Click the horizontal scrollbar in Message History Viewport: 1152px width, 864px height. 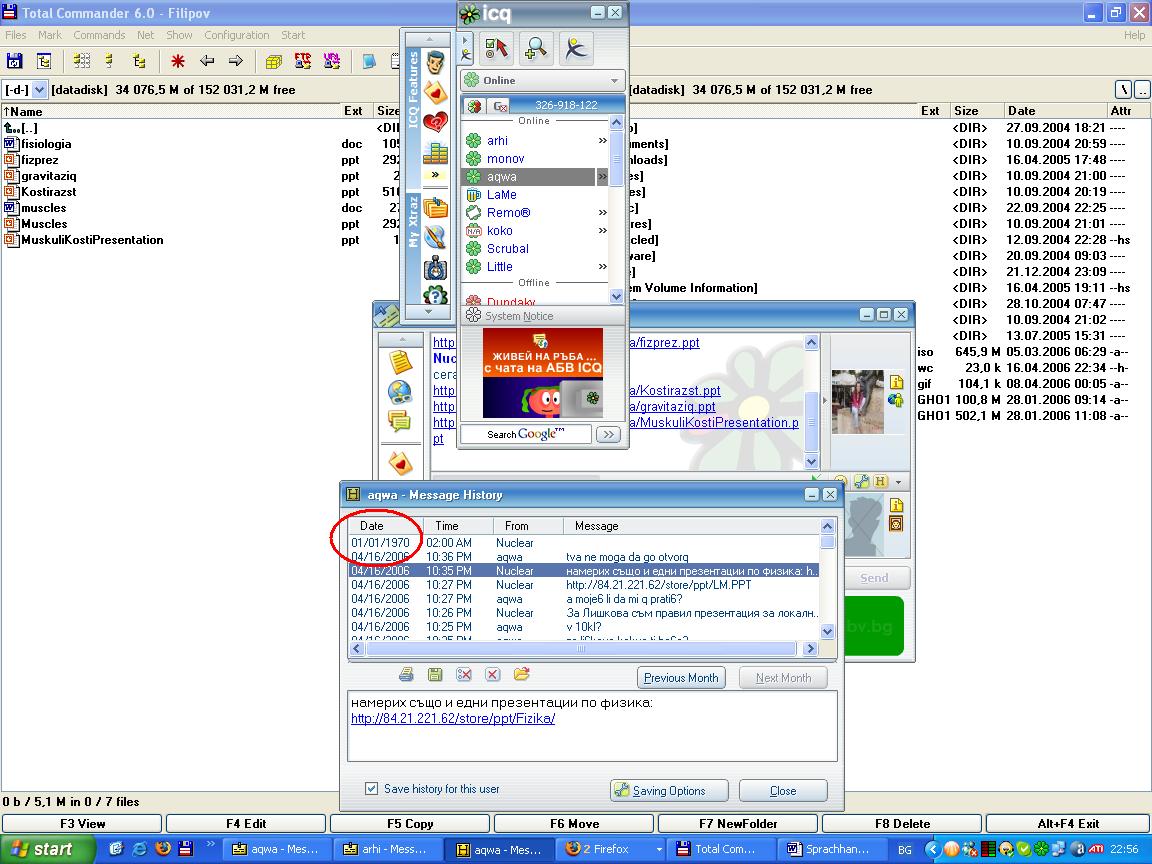(580, 649)
